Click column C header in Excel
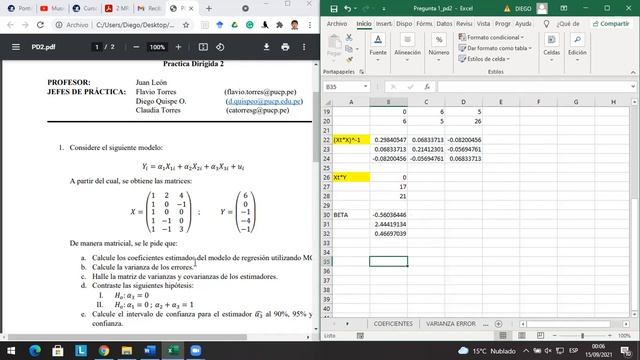The image size is (640, 360). coord(426,102)
